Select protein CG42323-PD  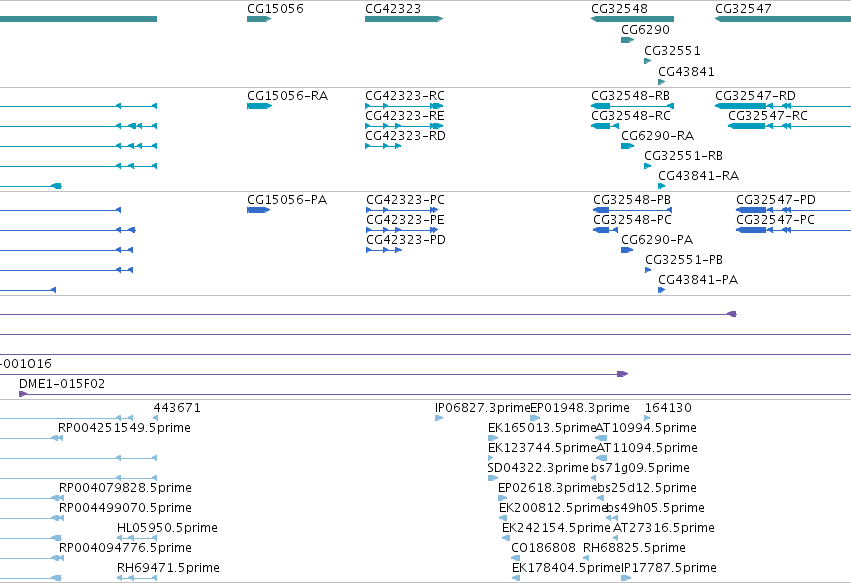click(406, 240)
